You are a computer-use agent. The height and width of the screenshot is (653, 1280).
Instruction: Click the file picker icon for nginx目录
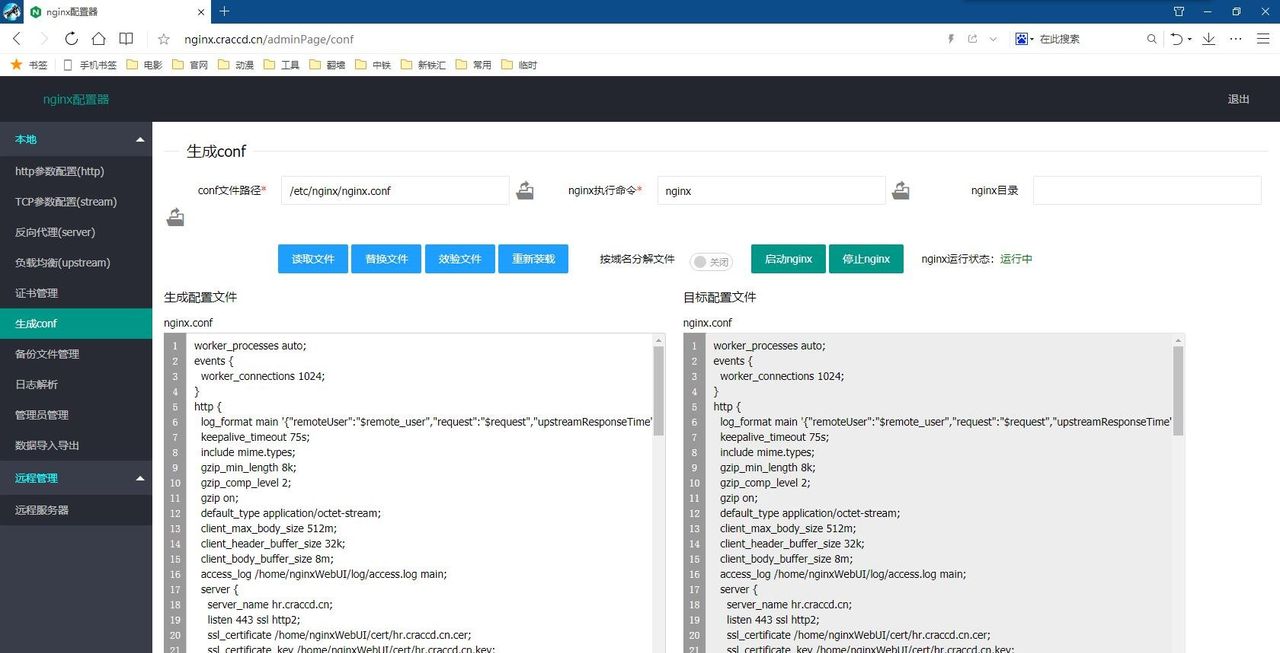coord(176,217)
